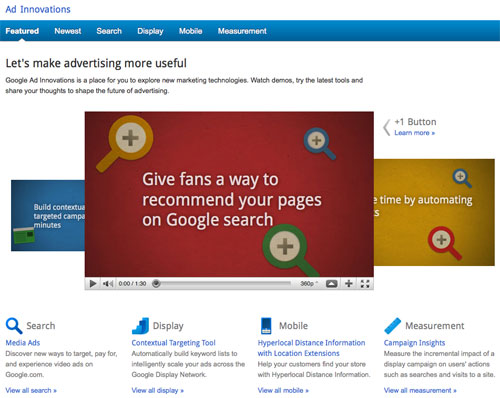The image size is (500, 398).
Task: Click the Mobile category heading
Action: pyautogui.click(x=293, y=326)
